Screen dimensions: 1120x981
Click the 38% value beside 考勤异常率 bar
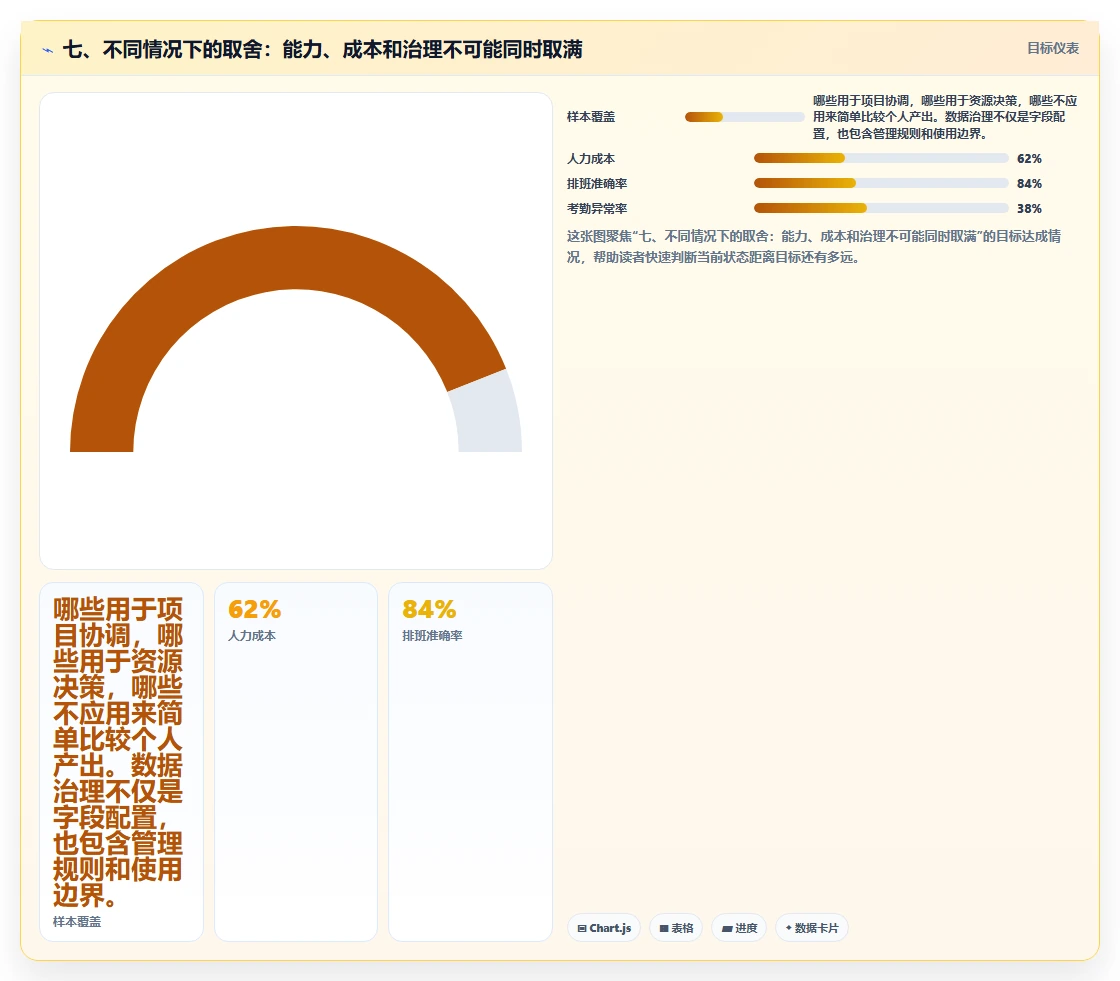[x=1029, y=209]
